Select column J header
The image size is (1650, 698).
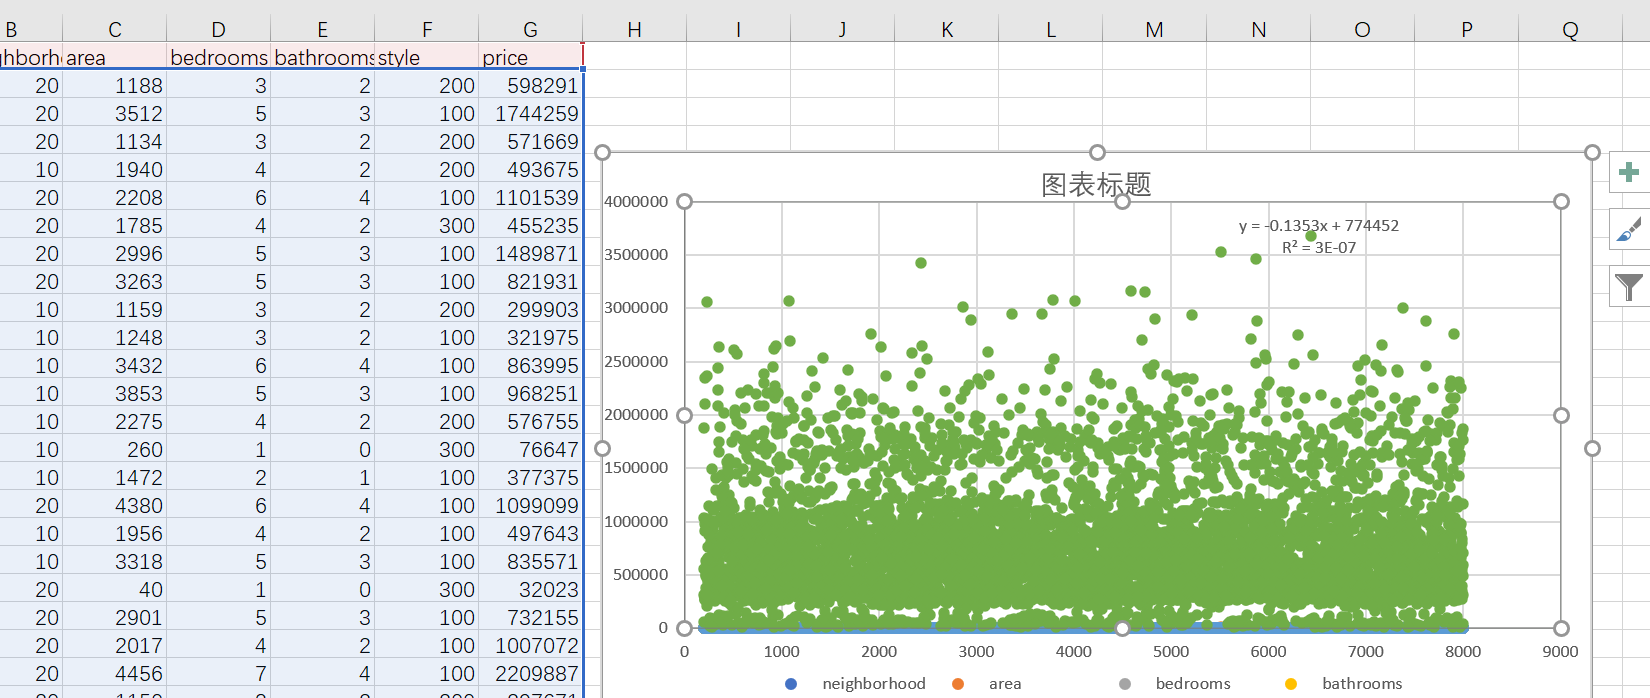pos(842,29)
